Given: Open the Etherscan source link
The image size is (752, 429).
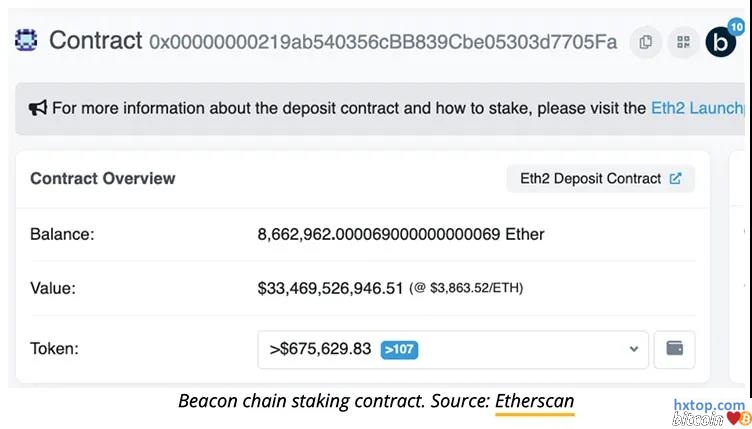Looking at the screenshot, I should 534,402.
